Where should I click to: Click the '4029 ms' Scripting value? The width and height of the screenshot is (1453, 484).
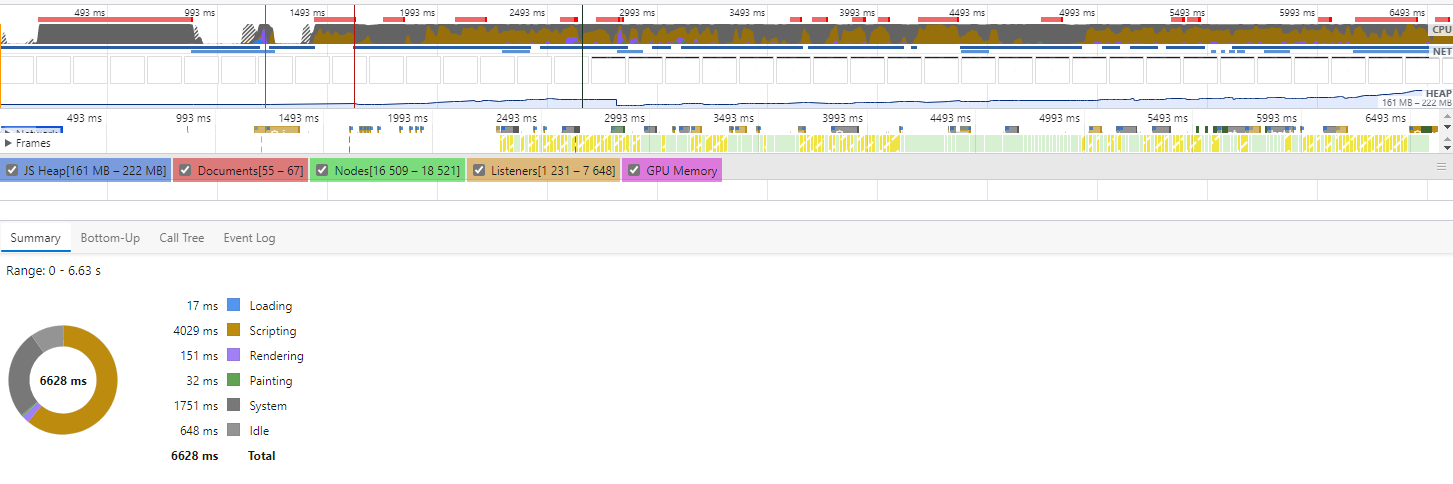click(x=195, y=330)
